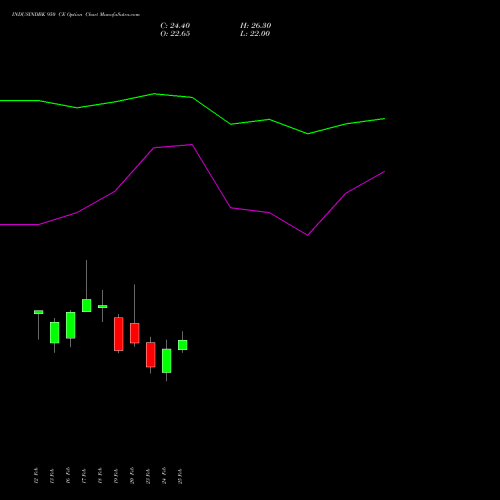Click the '25 Feb' date label
The width and height of the screenshot is (500, 500).
(180, 476)
